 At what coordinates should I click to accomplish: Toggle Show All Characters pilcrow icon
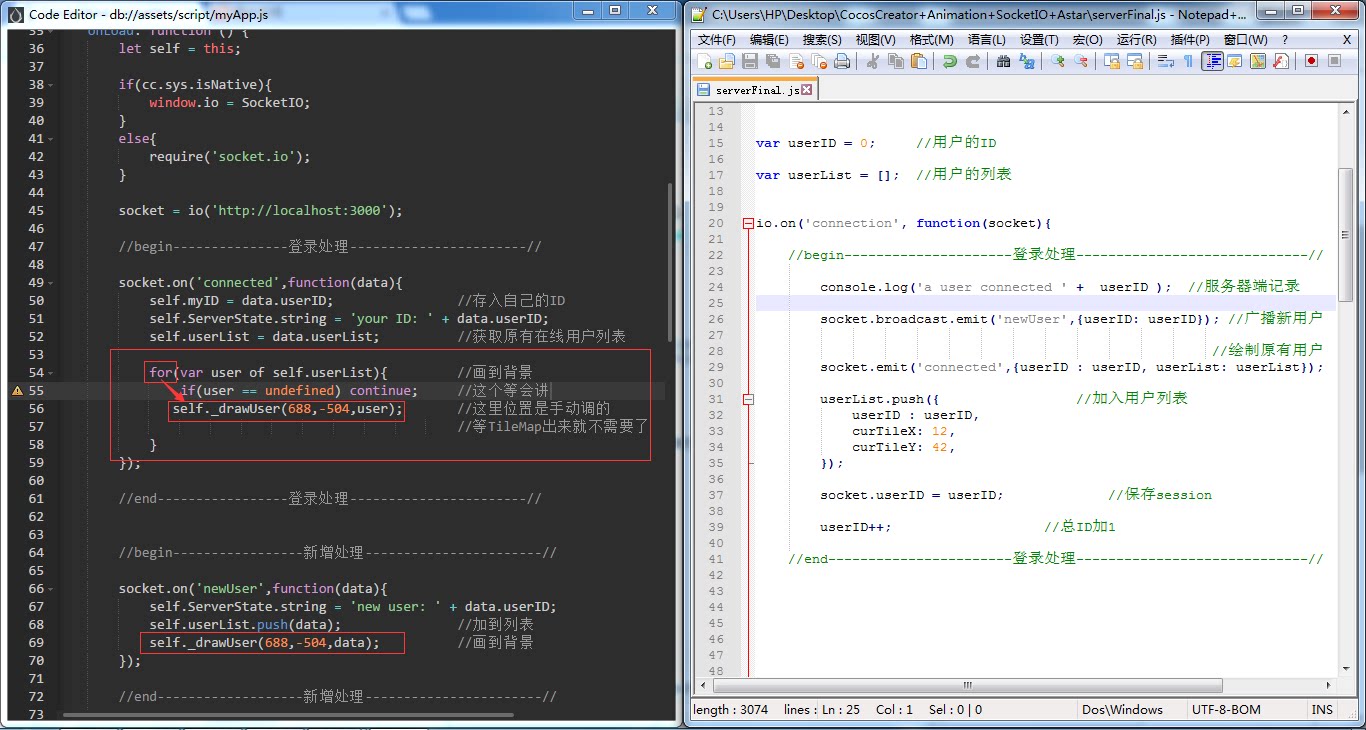coord(1188,61)
